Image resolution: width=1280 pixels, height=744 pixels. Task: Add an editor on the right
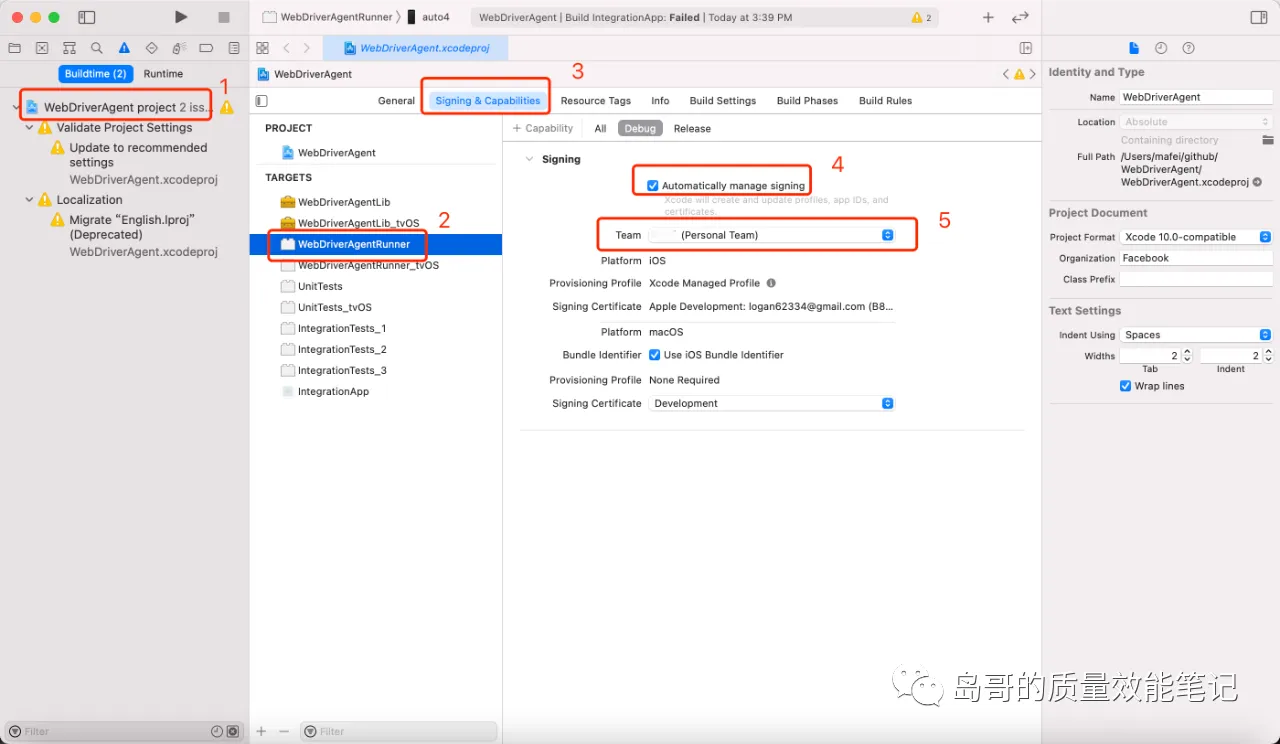pos(1025,48)
